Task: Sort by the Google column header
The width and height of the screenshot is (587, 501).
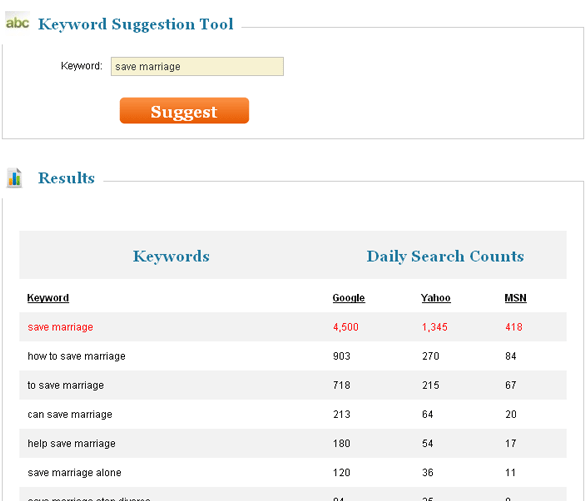Action: coord(349,298)
